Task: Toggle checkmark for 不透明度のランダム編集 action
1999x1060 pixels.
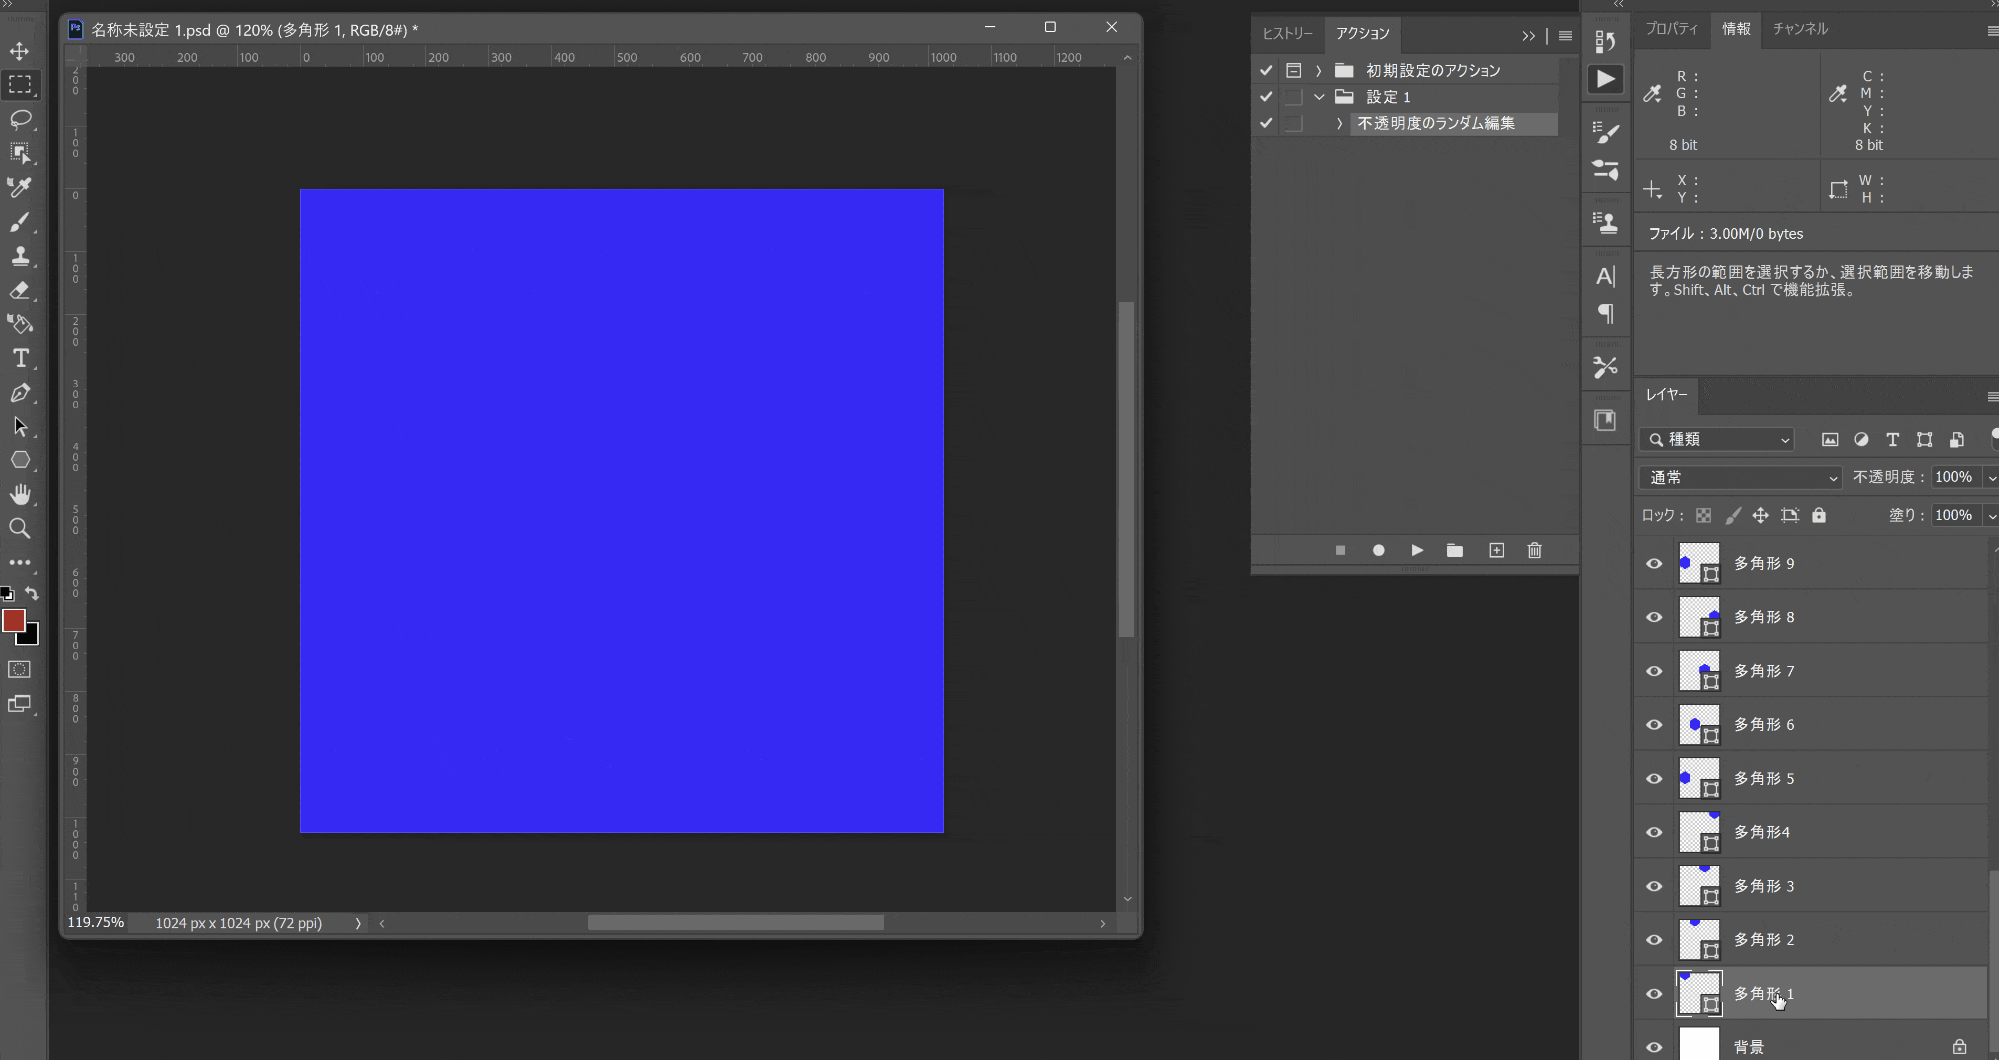Action: (1266, 123)
